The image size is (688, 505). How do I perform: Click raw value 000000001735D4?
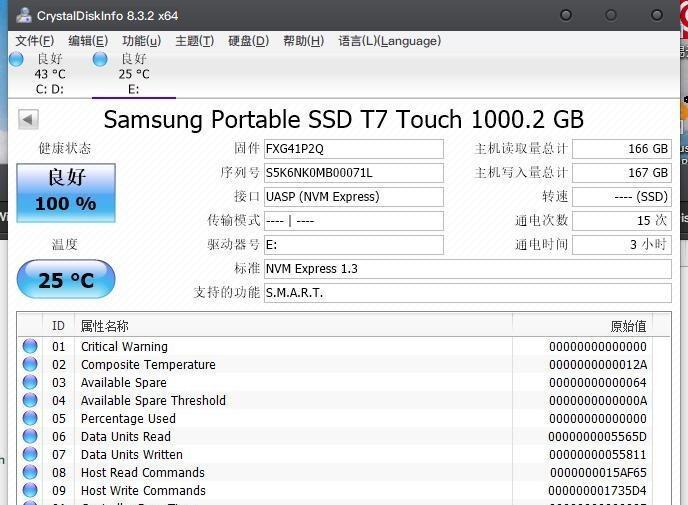pyautogui.click(x=598, y=491)
